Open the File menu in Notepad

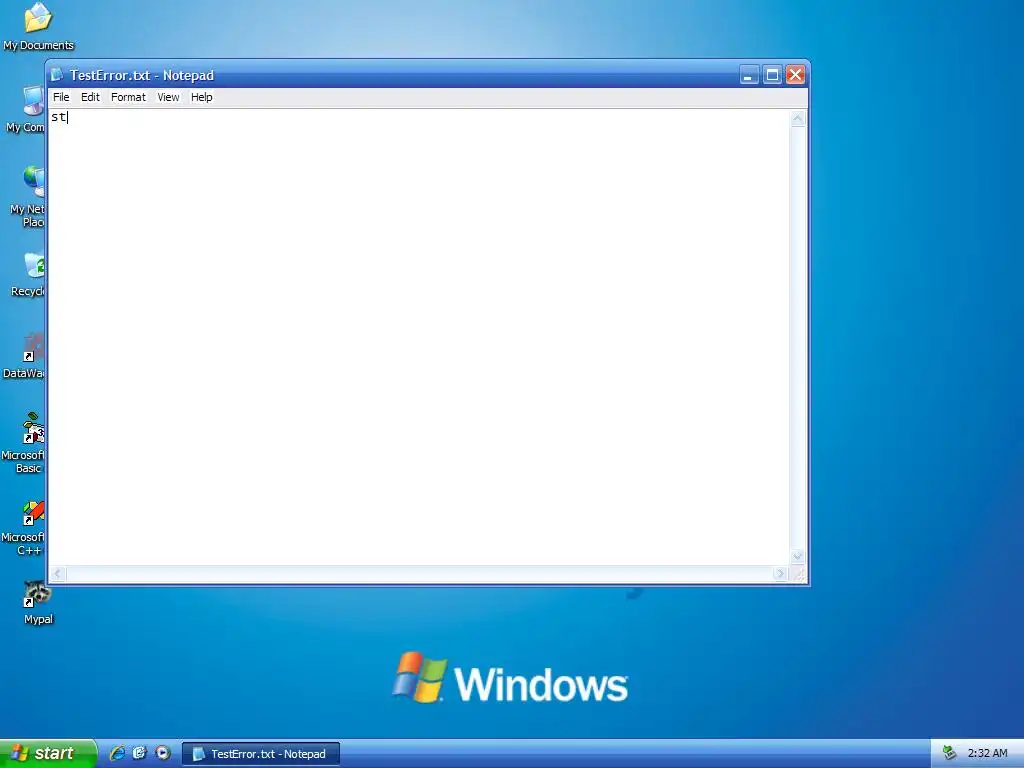point(61,97)
